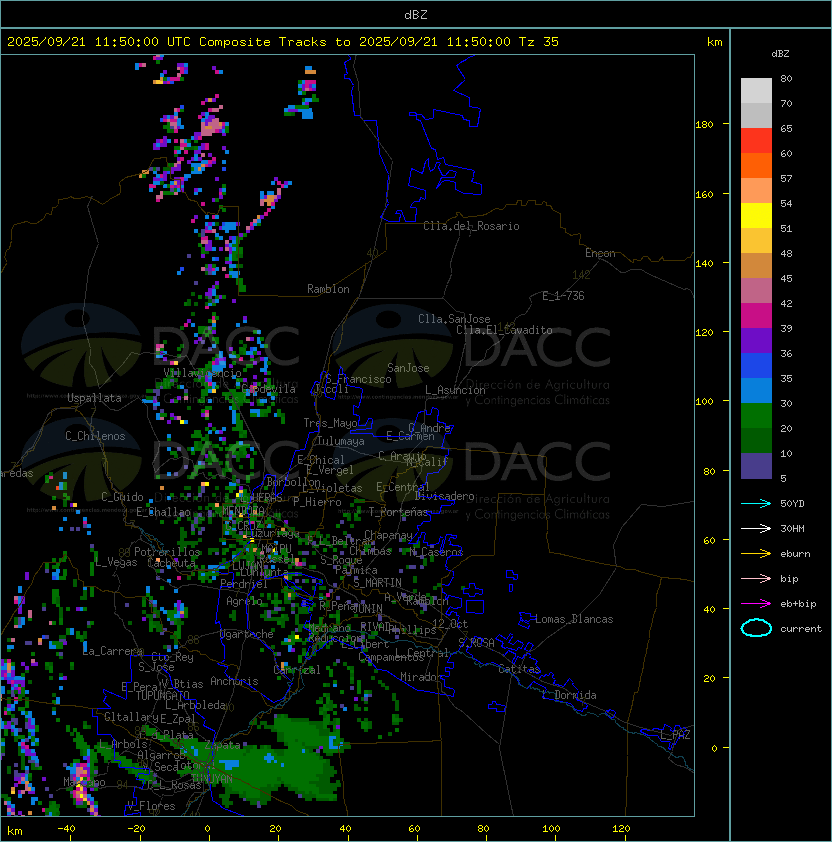This screenshot has height=842, width=832.
Task: Click the magenta eb+bip arrow legend icon
Action: point(756,604)
